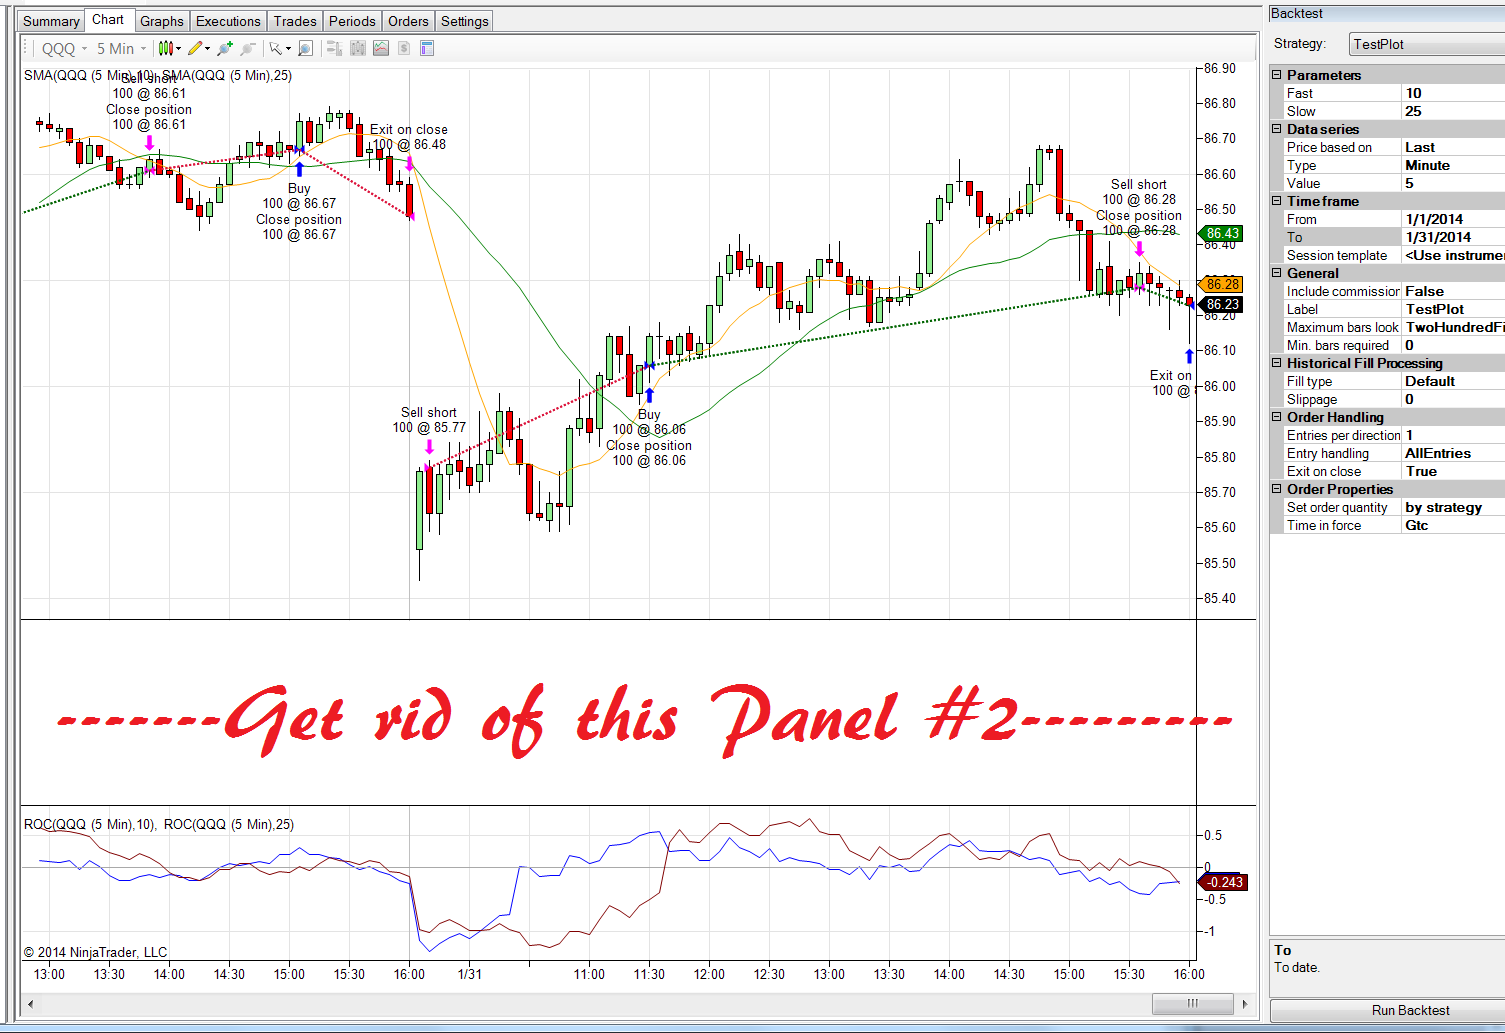Image resolution: width=1505 pixels, height=1033 pixels.
Task: Activate the zoom frame magnifier icon
Action: [x=306, y=48]
